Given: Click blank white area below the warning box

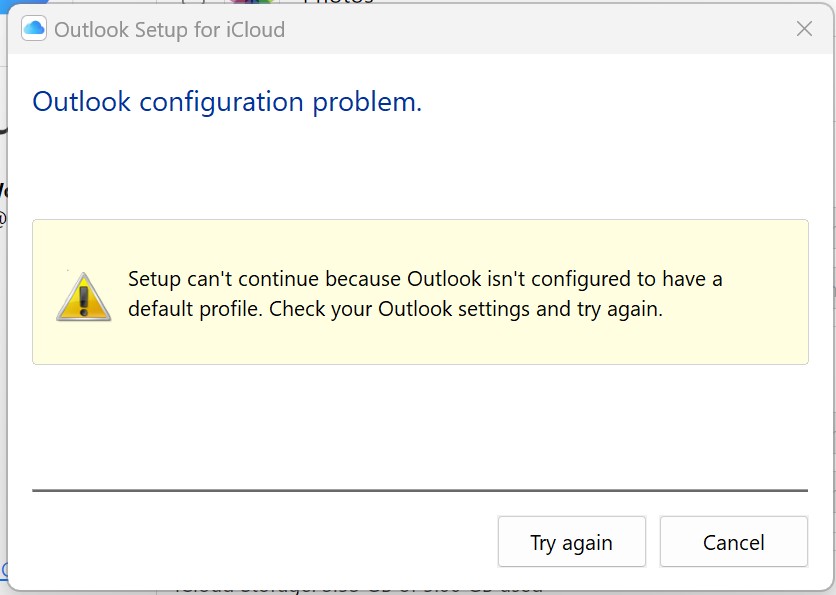Looking at the screenshot, I should coord(420,425).
